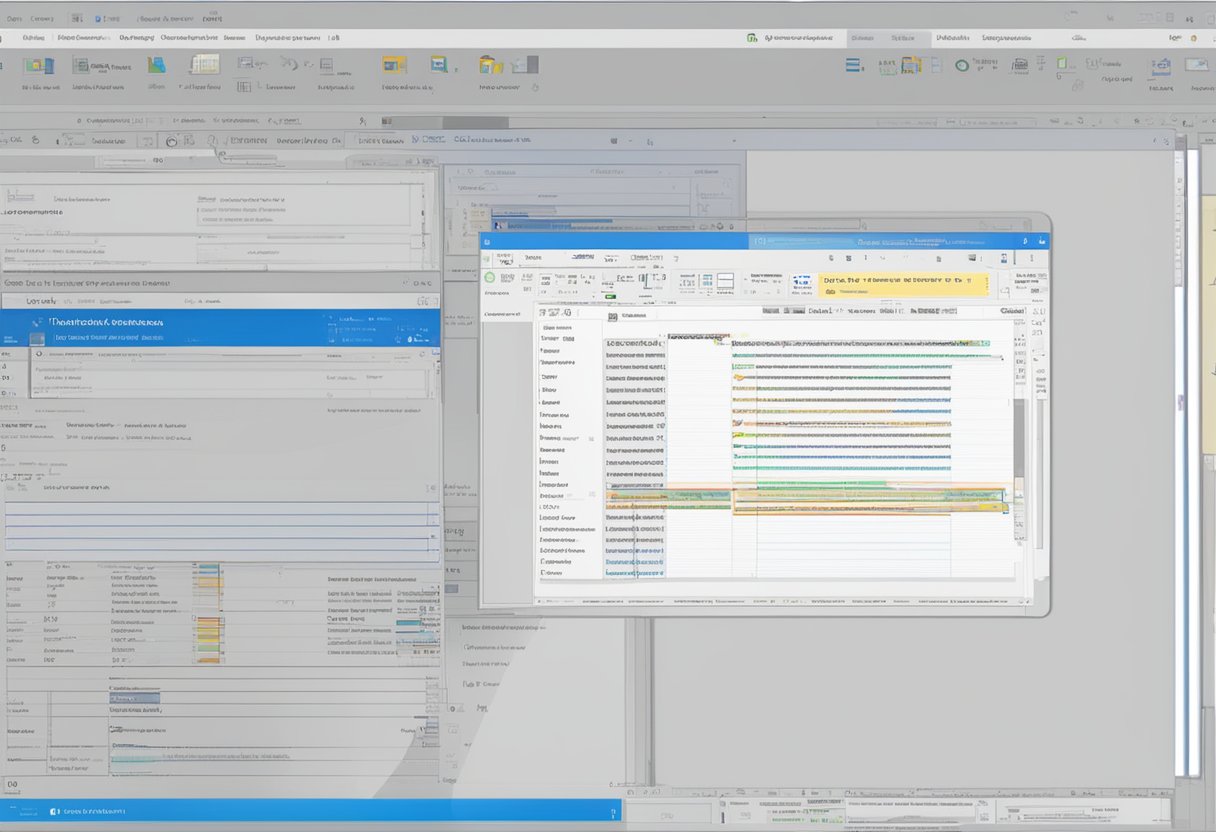Open the dropdown arrow under the ribbon folder group
Screen dimensions: 1216x832
(534, 87)
